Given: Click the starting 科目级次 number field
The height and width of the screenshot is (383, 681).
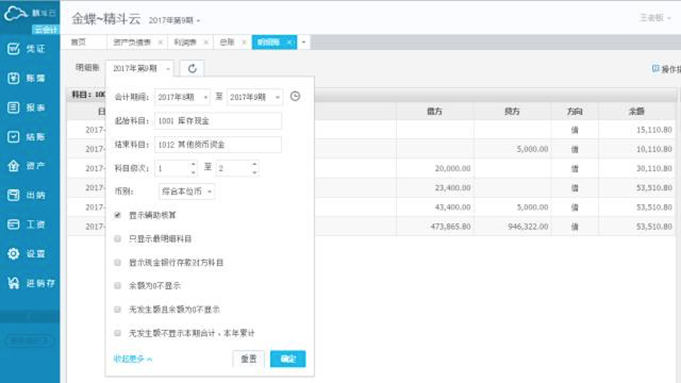Looking at the screenshot, I should (x=176, y=168).
